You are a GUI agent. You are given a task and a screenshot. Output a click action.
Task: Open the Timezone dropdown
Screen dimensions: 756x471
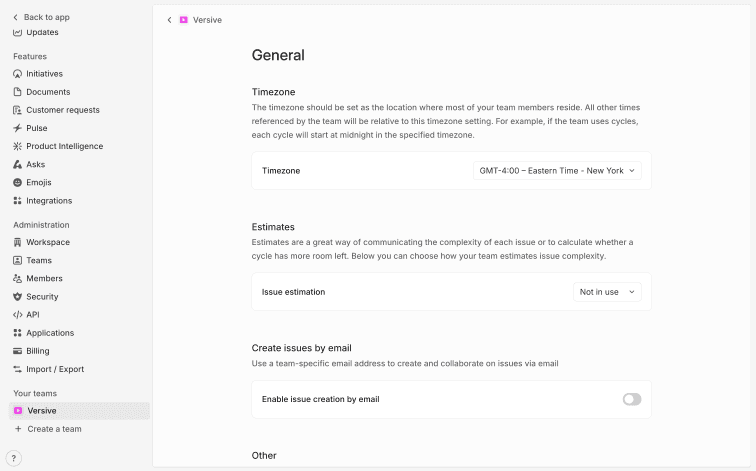[x=557, y=171]
